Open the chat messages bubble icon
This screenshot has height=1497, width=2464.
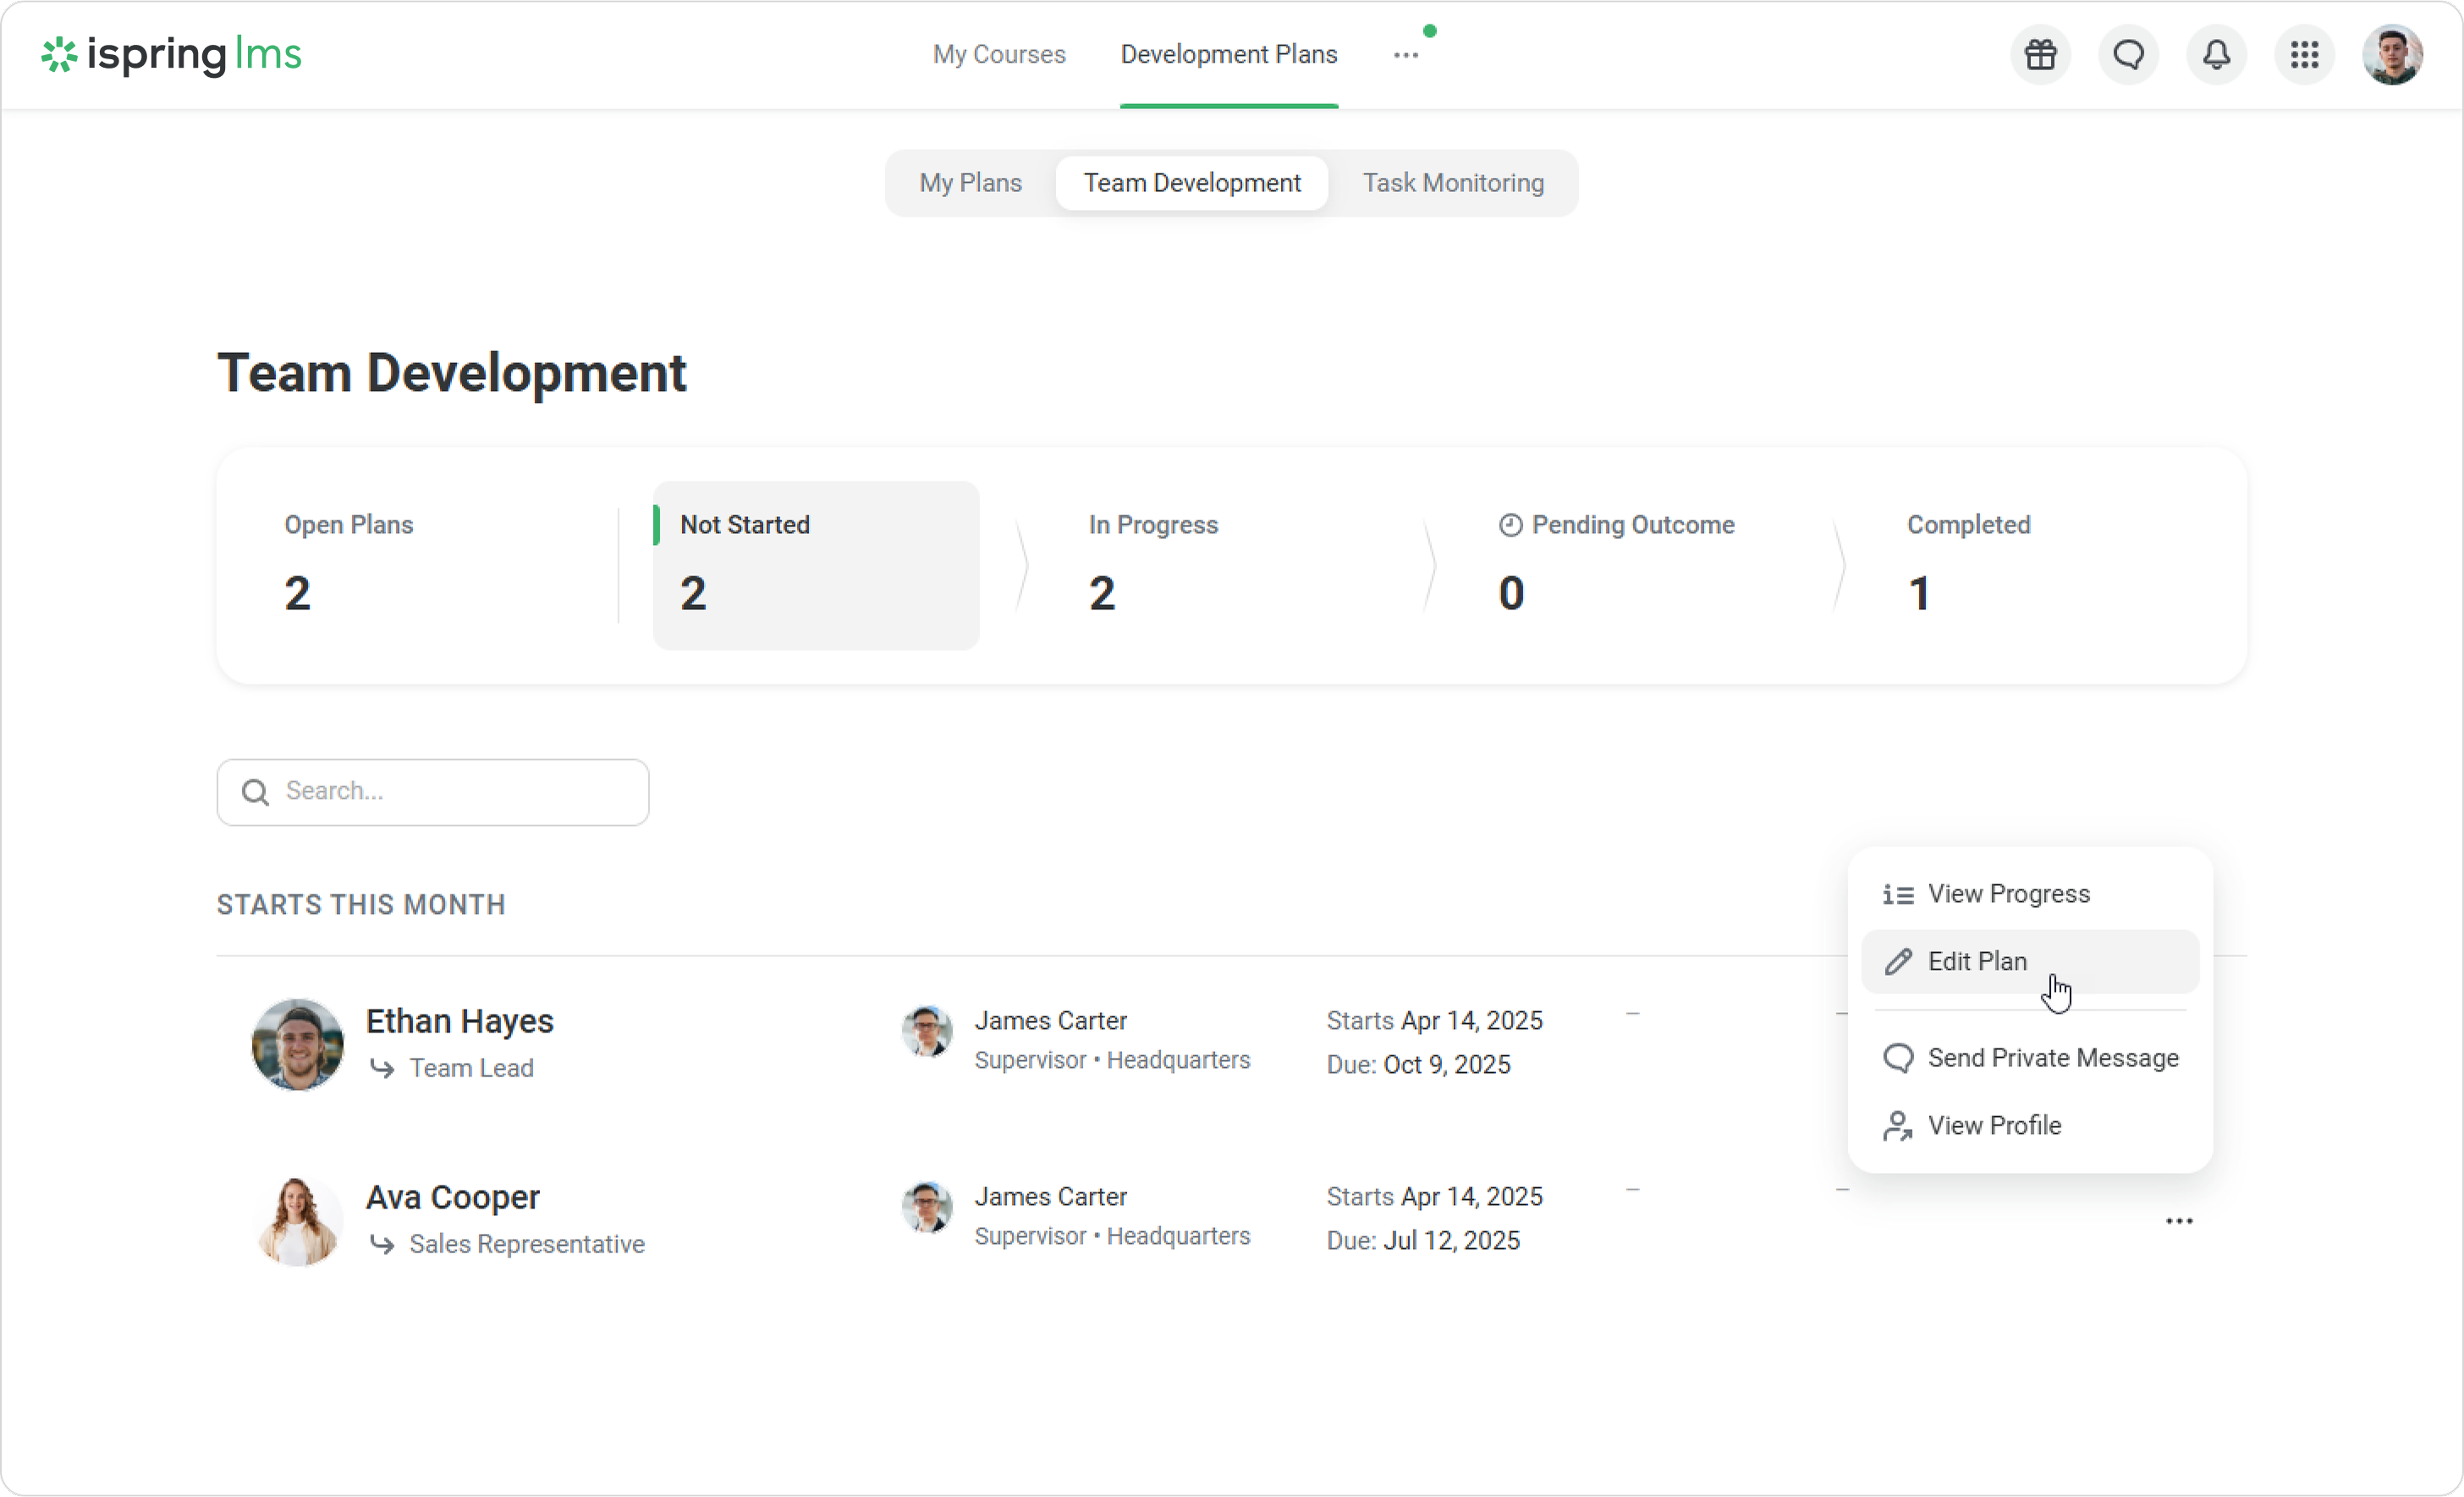2129,55
